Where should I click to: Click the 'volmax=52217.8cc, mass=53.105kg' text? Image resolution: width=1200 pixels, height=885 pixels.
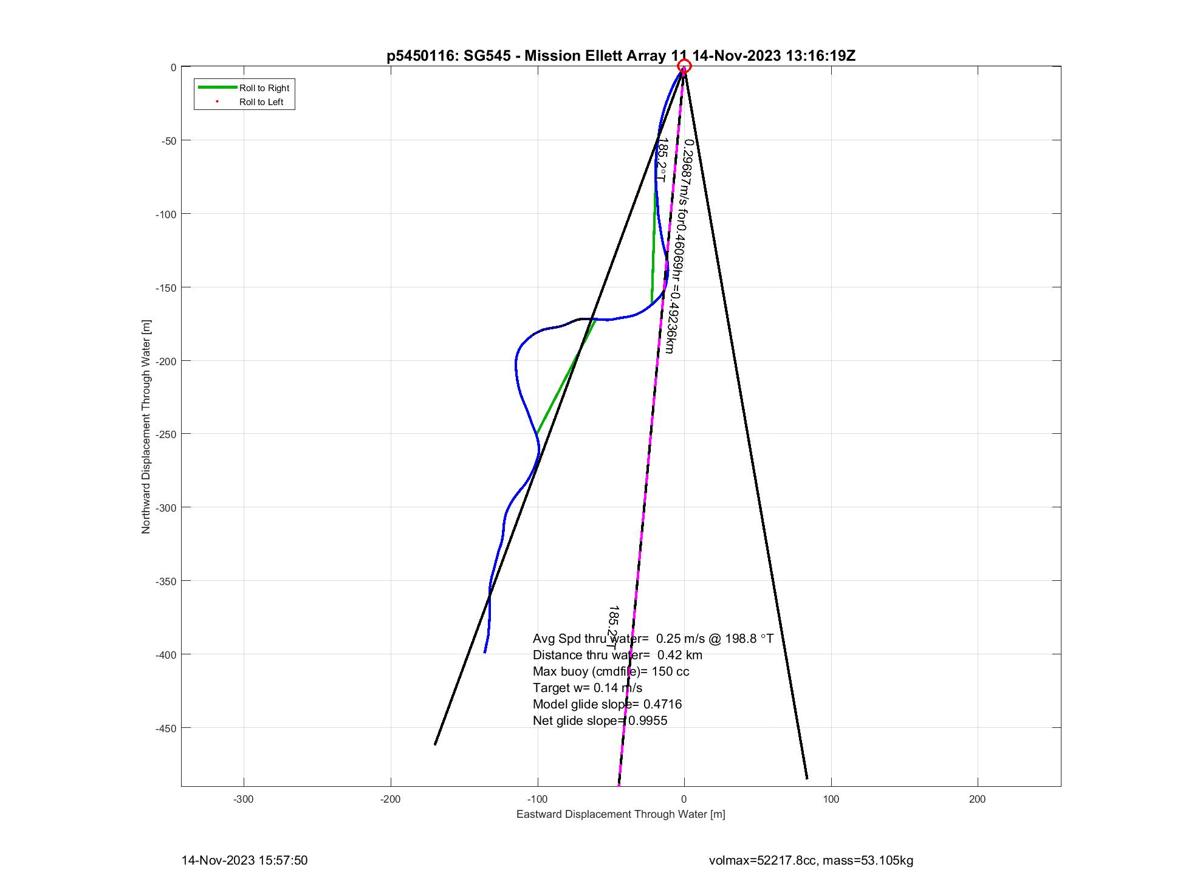[x=810, y=860]
